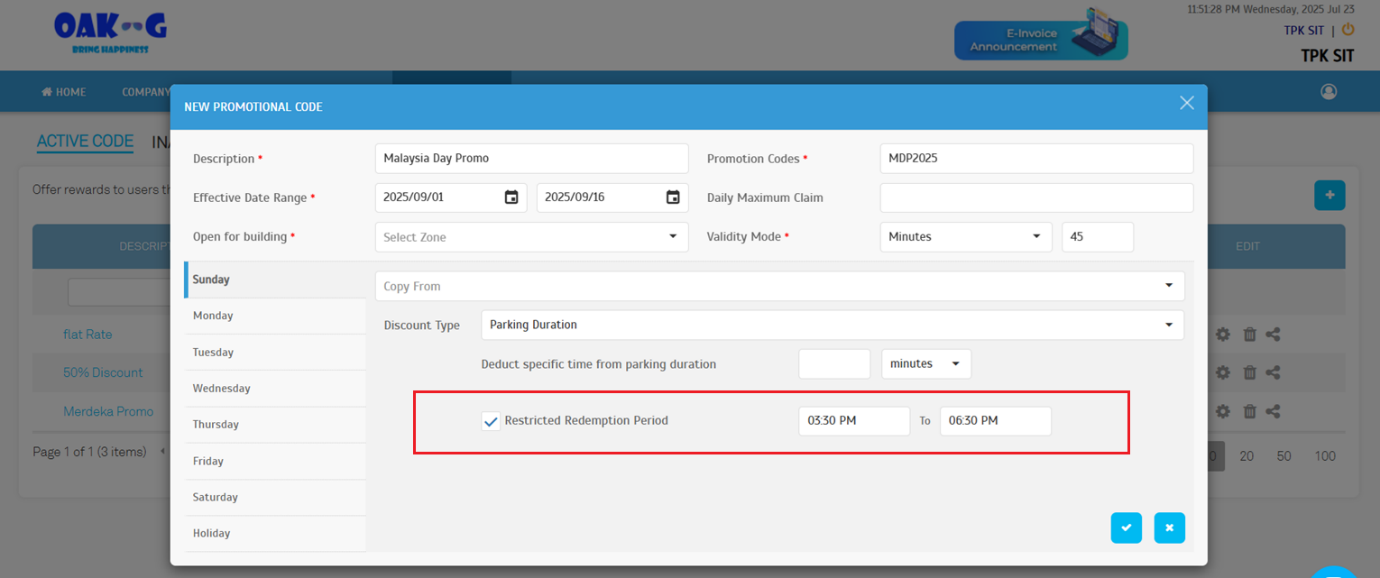Select the Wednesday day tab
This screenshot has height=578, width=1380.
[x=221, y=388]
